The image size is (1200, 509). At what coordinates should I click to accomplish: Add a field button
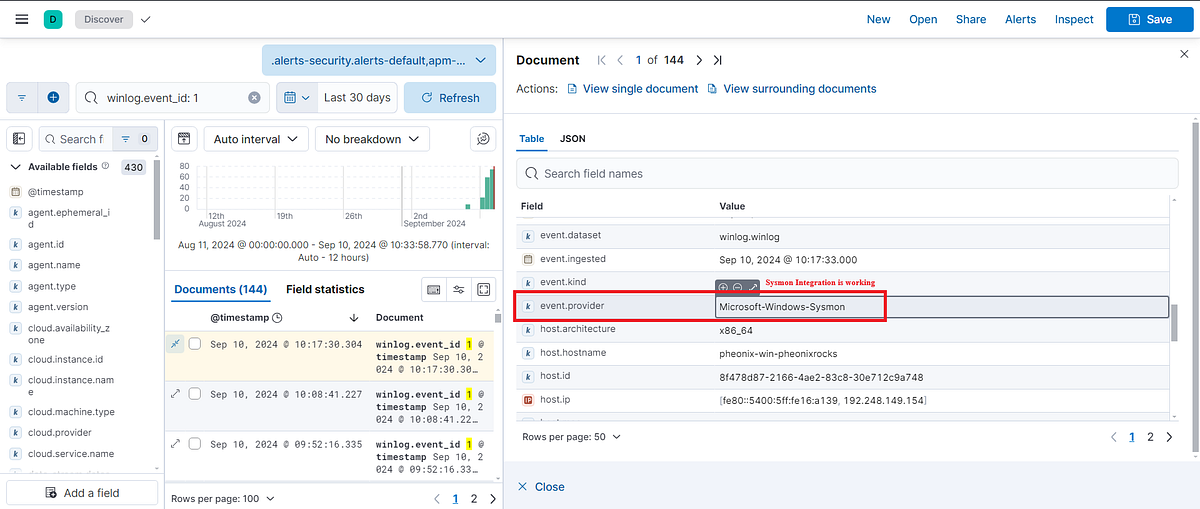83,493
